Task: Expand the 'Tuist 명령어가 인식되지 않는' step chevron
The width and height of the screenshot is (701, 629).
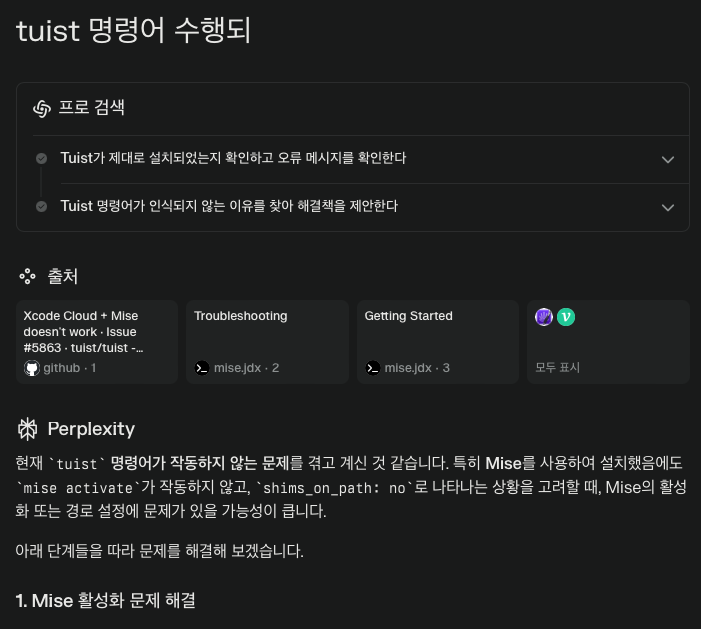Action: (667, 207)
